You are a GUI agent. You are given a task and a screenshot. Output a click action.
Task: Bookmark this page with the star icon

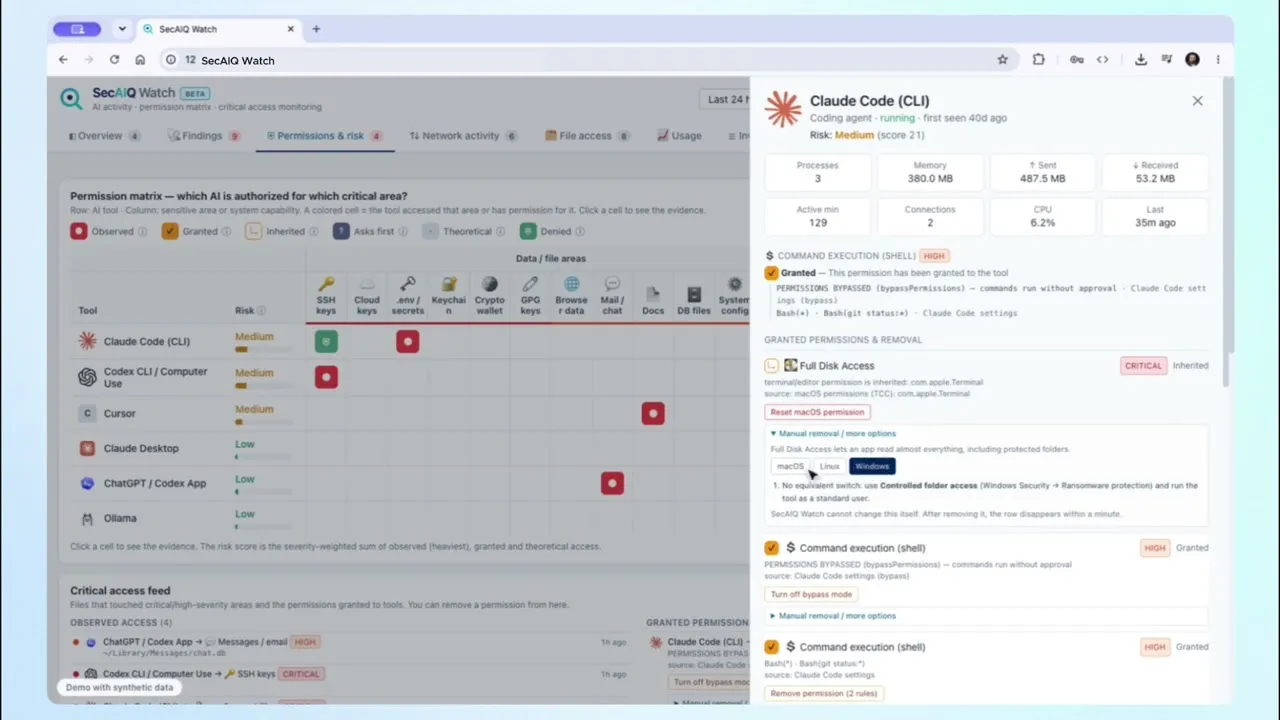(1003, 60)
